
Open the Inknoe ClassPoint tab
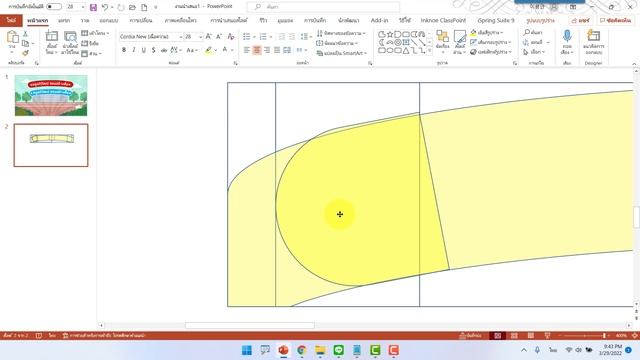point(443,20)
